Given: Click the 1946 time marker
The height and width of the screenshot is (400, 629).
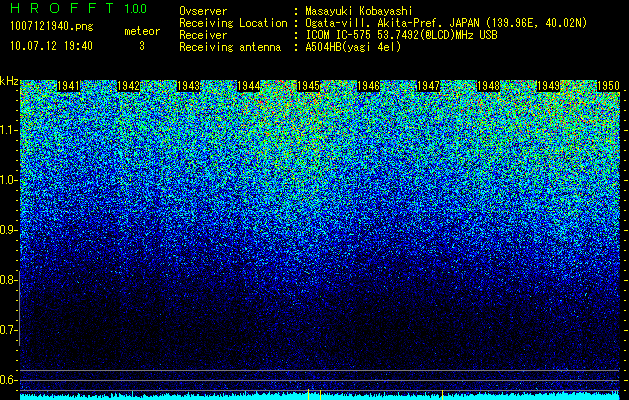Looking at the screenshot, I should [x=368, y=86].
